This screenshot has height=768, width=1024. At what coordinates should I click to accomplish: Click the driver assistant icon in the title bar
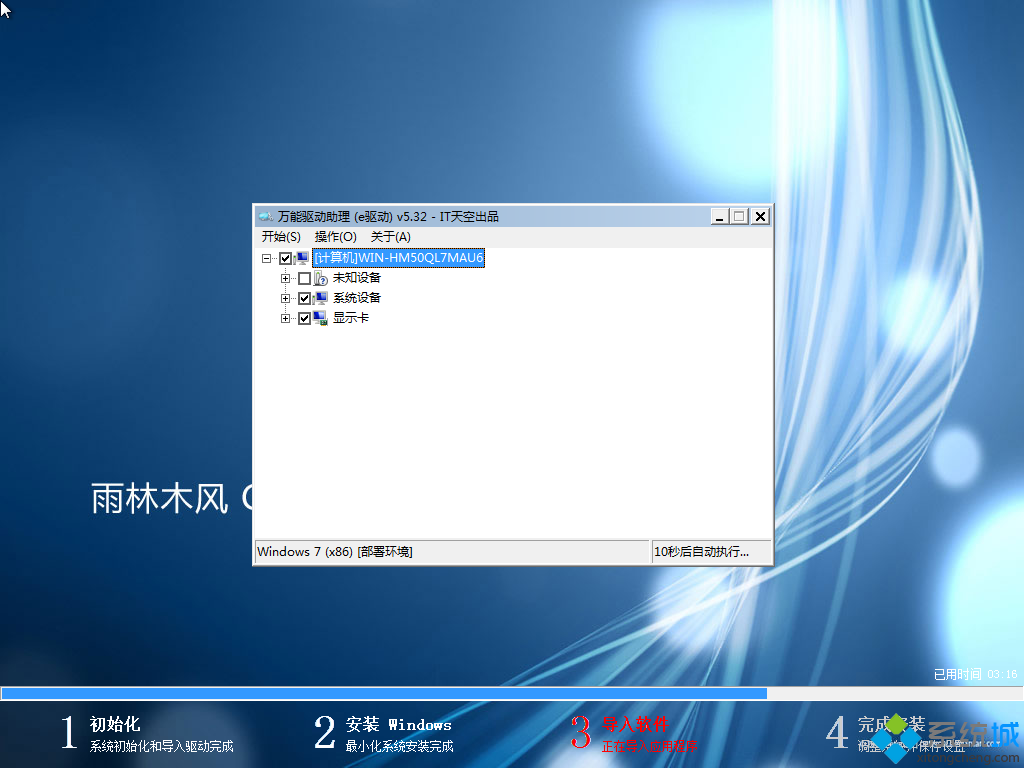[266, 215]
